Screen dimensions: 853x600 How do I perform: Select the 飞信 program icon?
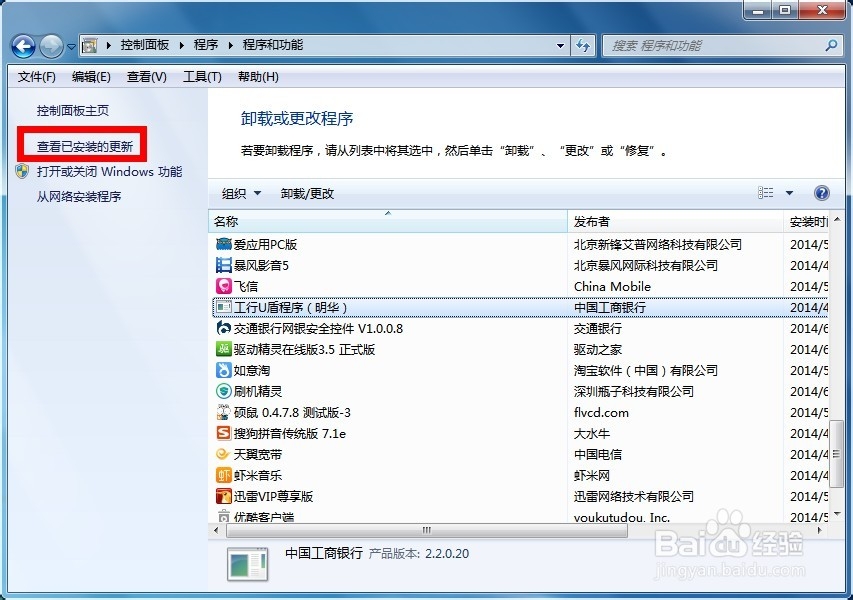click(224, 286)
